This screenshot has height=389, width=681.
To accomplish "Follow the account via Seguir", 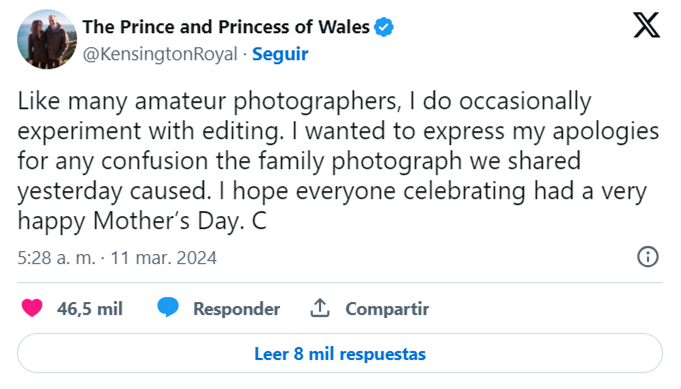I will (x=280, y=54).
